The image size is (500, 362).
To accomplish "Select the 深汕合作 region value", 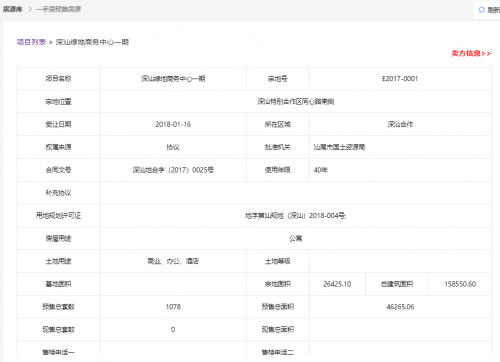I will pyautogui.click(x=400, y=124).
